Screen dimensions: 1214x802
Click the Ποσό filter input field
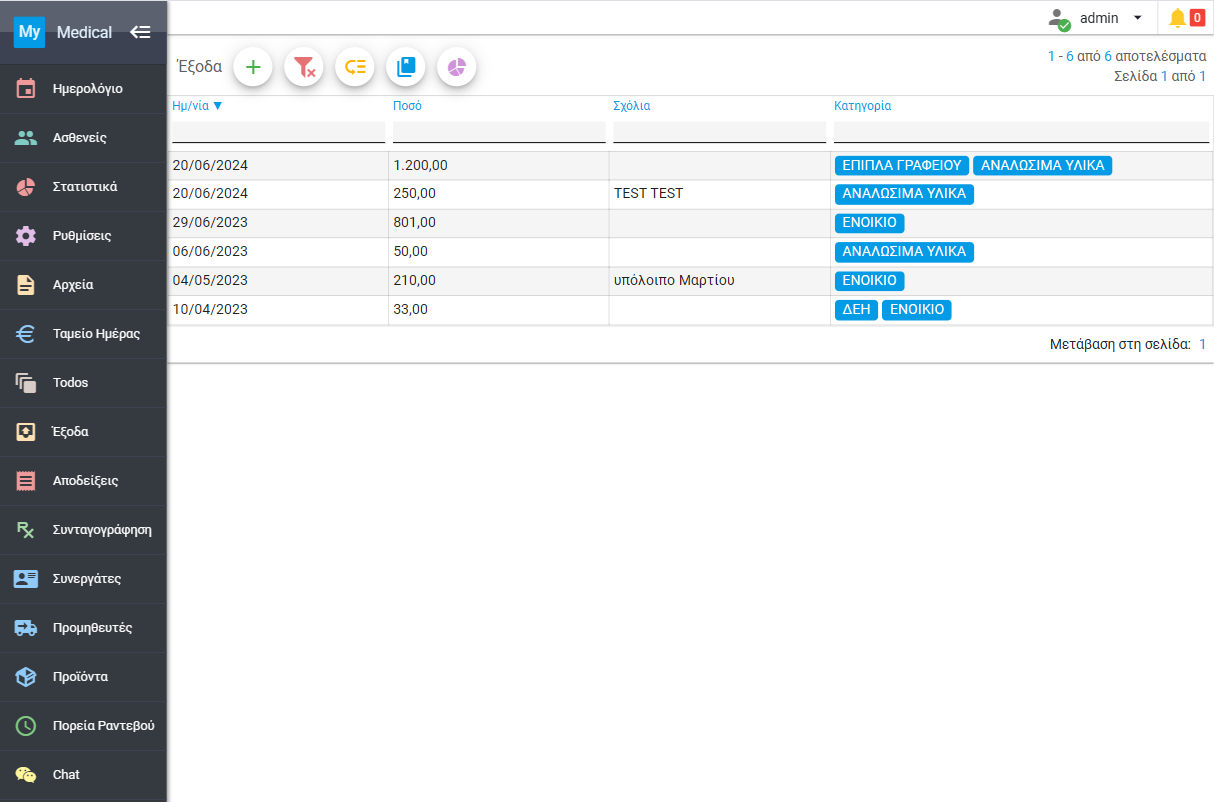[x=499, y=132]
